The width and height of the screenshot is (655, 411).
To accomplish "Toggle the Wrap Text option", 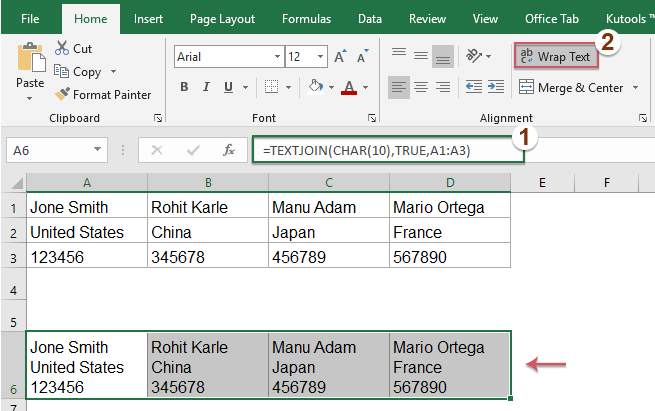I will pyautogui.click(x=556, y=56).
